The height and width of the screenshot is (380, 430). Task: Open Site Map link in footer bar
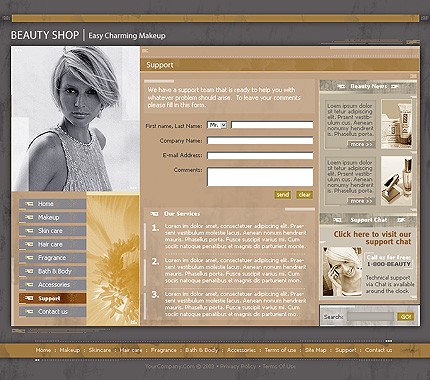click(315, 350)
